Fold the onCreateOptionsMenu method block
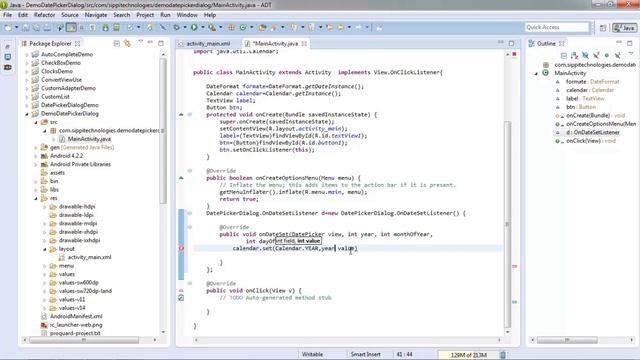The image size is (640, 360). pos(190,171)
